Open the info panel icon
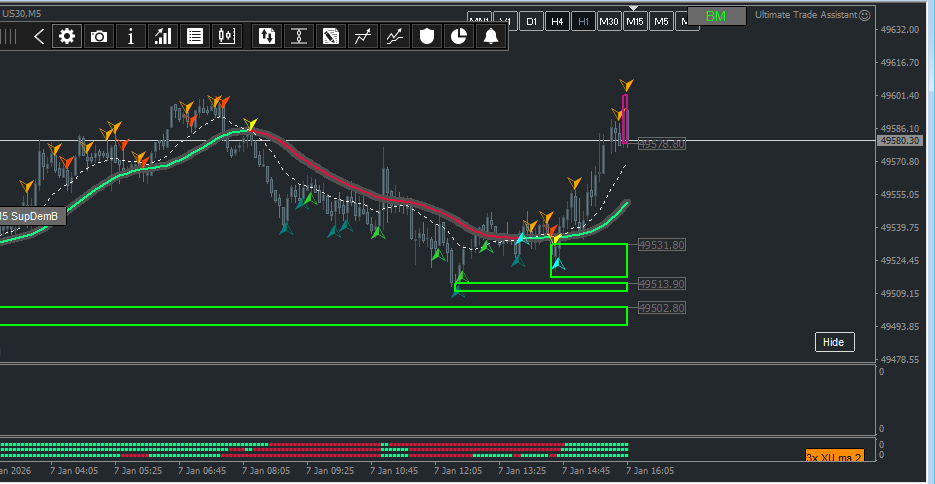Screen dimensions: 935x484 (x=131, y=37)
